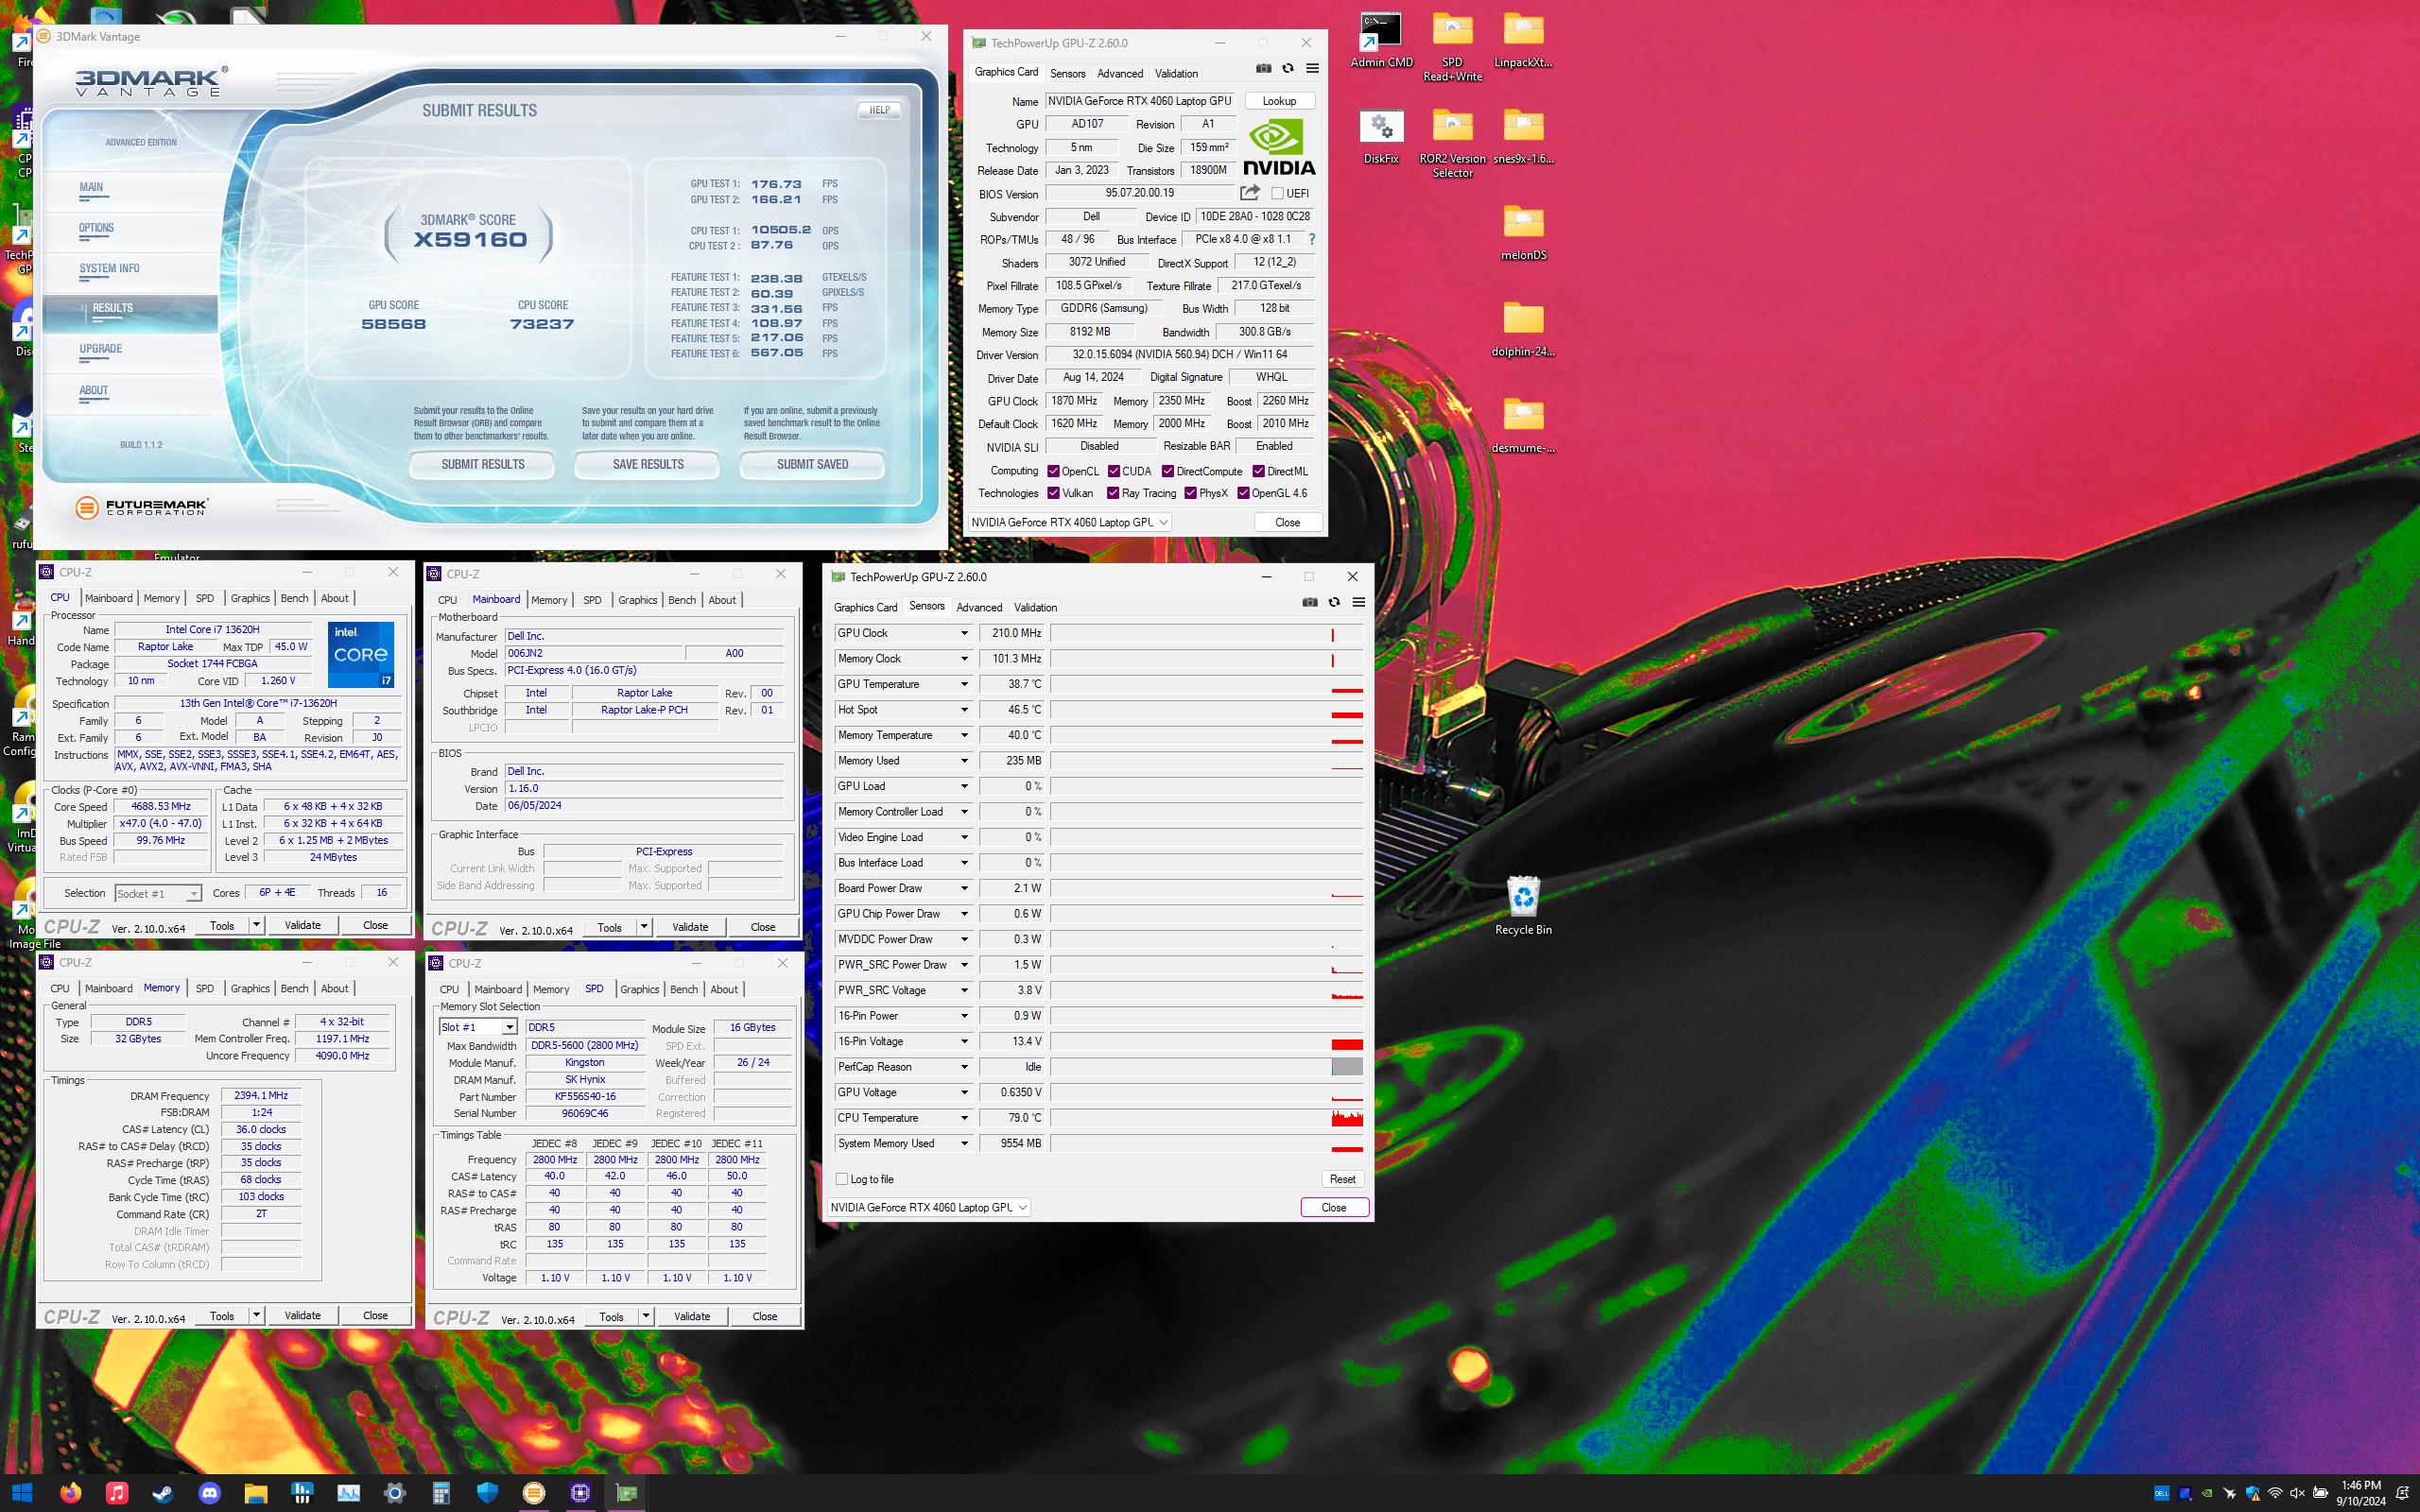2420x1512 pixels.
Task: Click the Windows Security tray icon with warning
Action: pyautogui.click(x=2252, y=1493)
